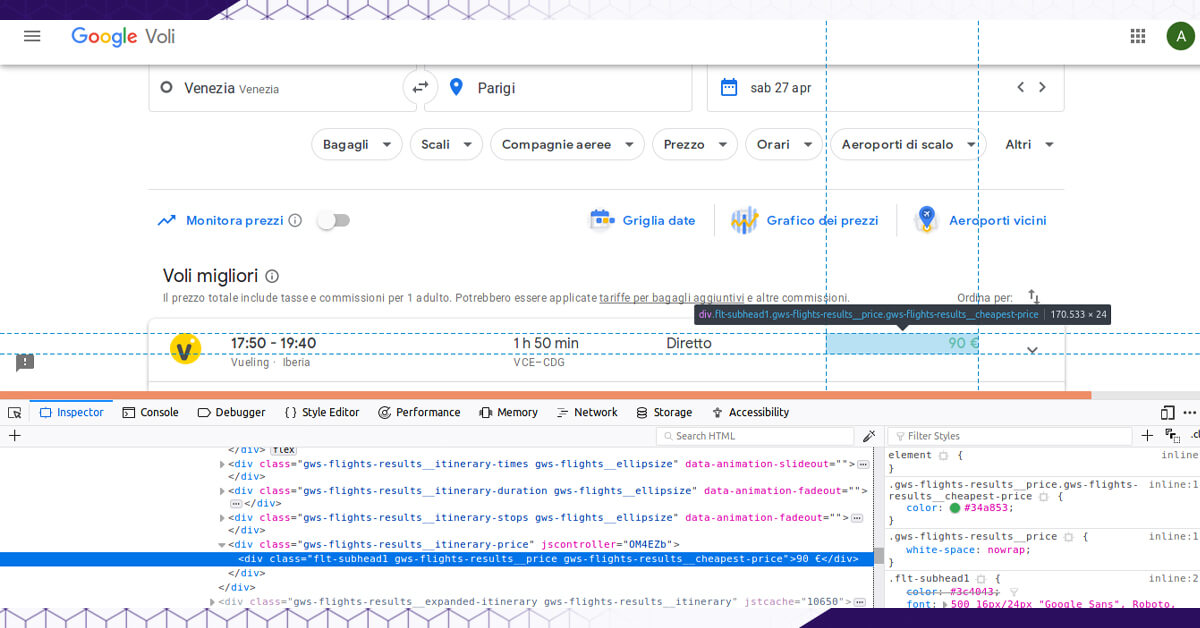The height and width of the screenshot is (628, 1200).
Task: Open devtools more options menu
Action: click(1189, 412)
